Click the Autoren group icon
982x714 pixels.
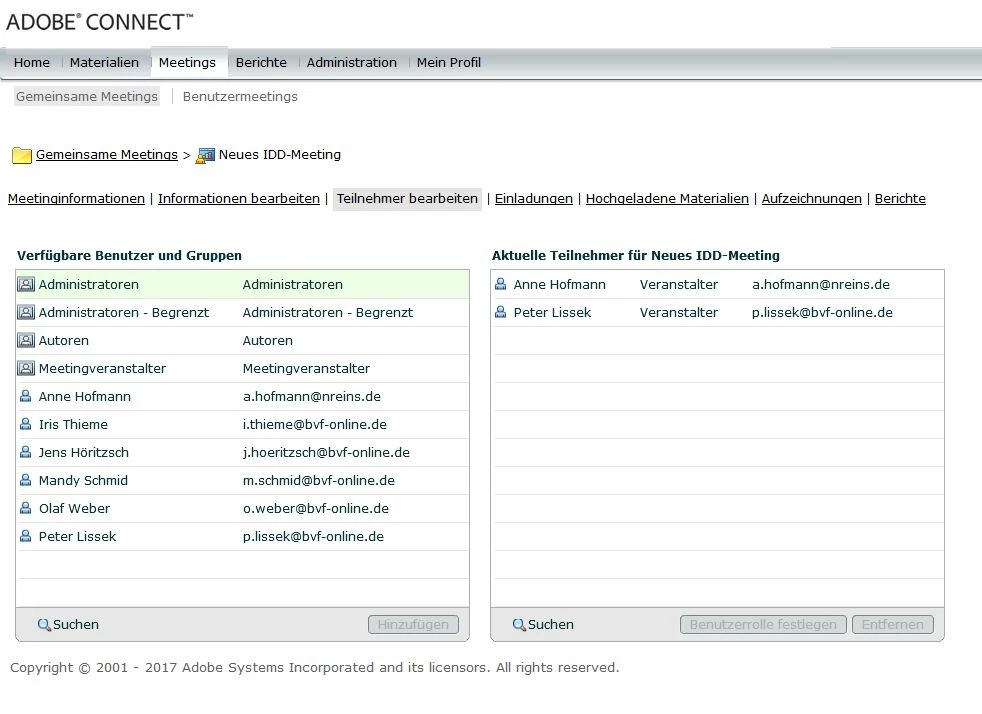[26, 341]
